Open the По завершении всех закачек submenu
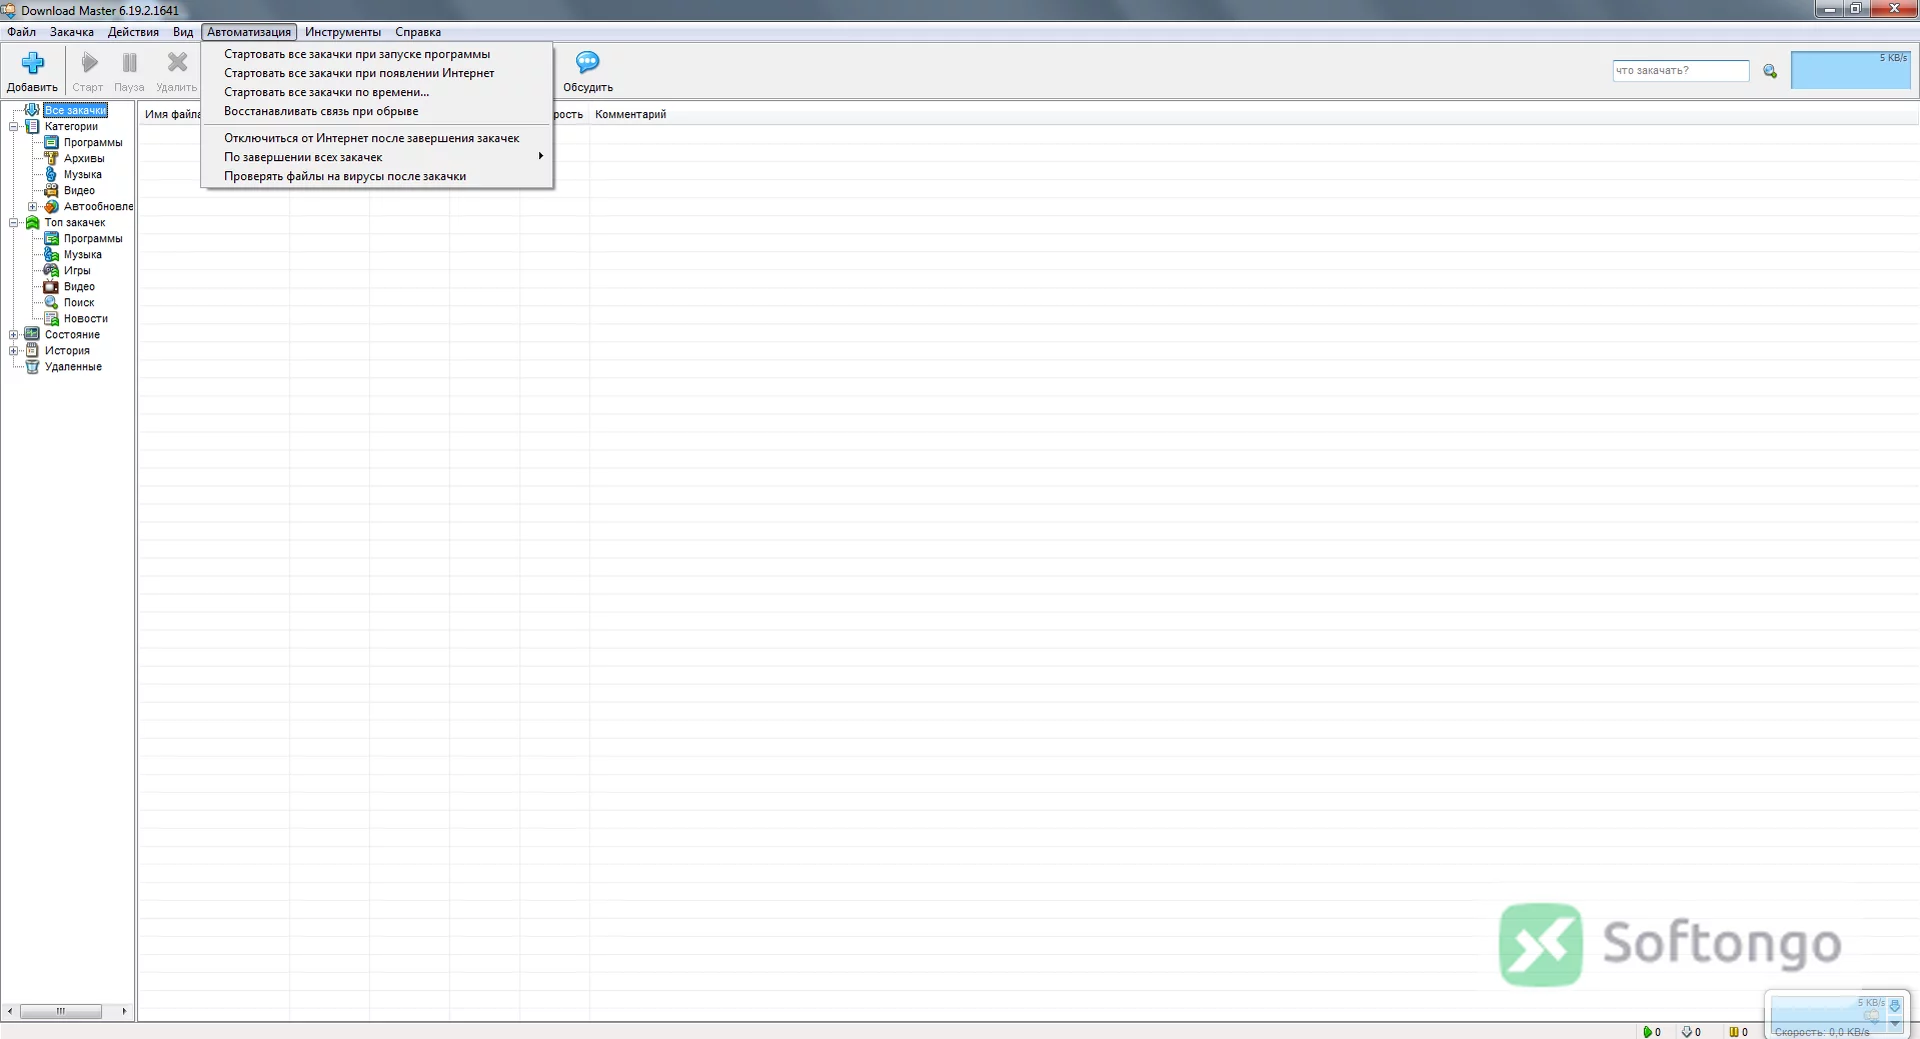Screen dimensions: 1920x1039 point(377,157)
